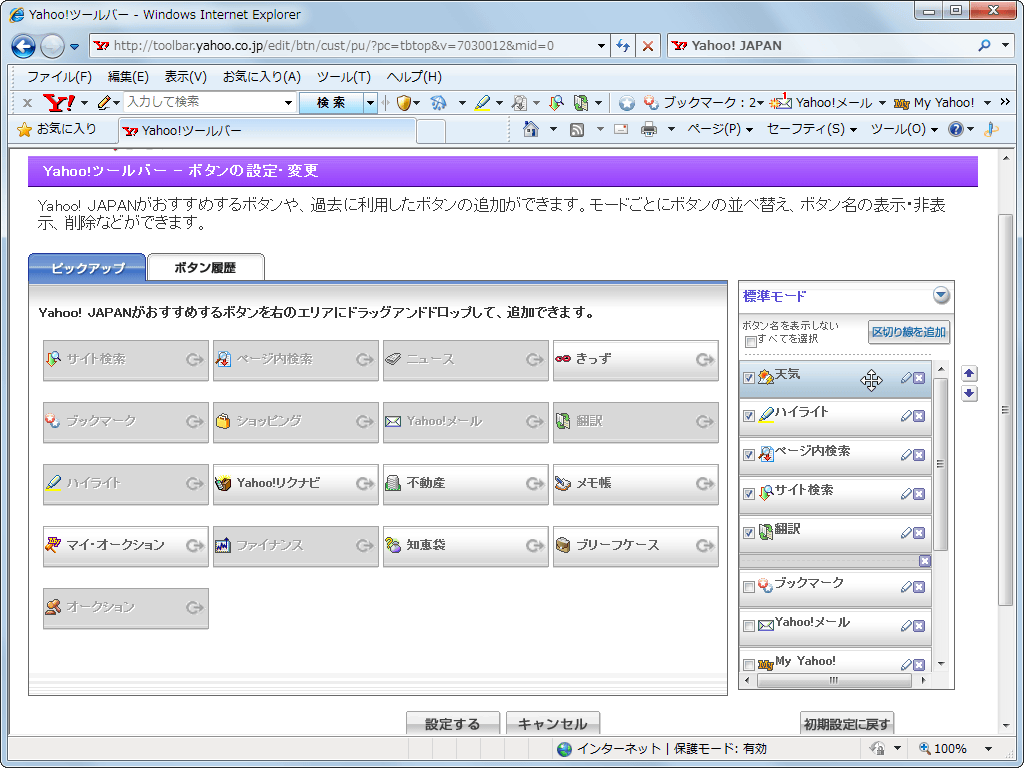
Task: Click the page vertical scrollbar thumb
Action: pos(1005,409)
